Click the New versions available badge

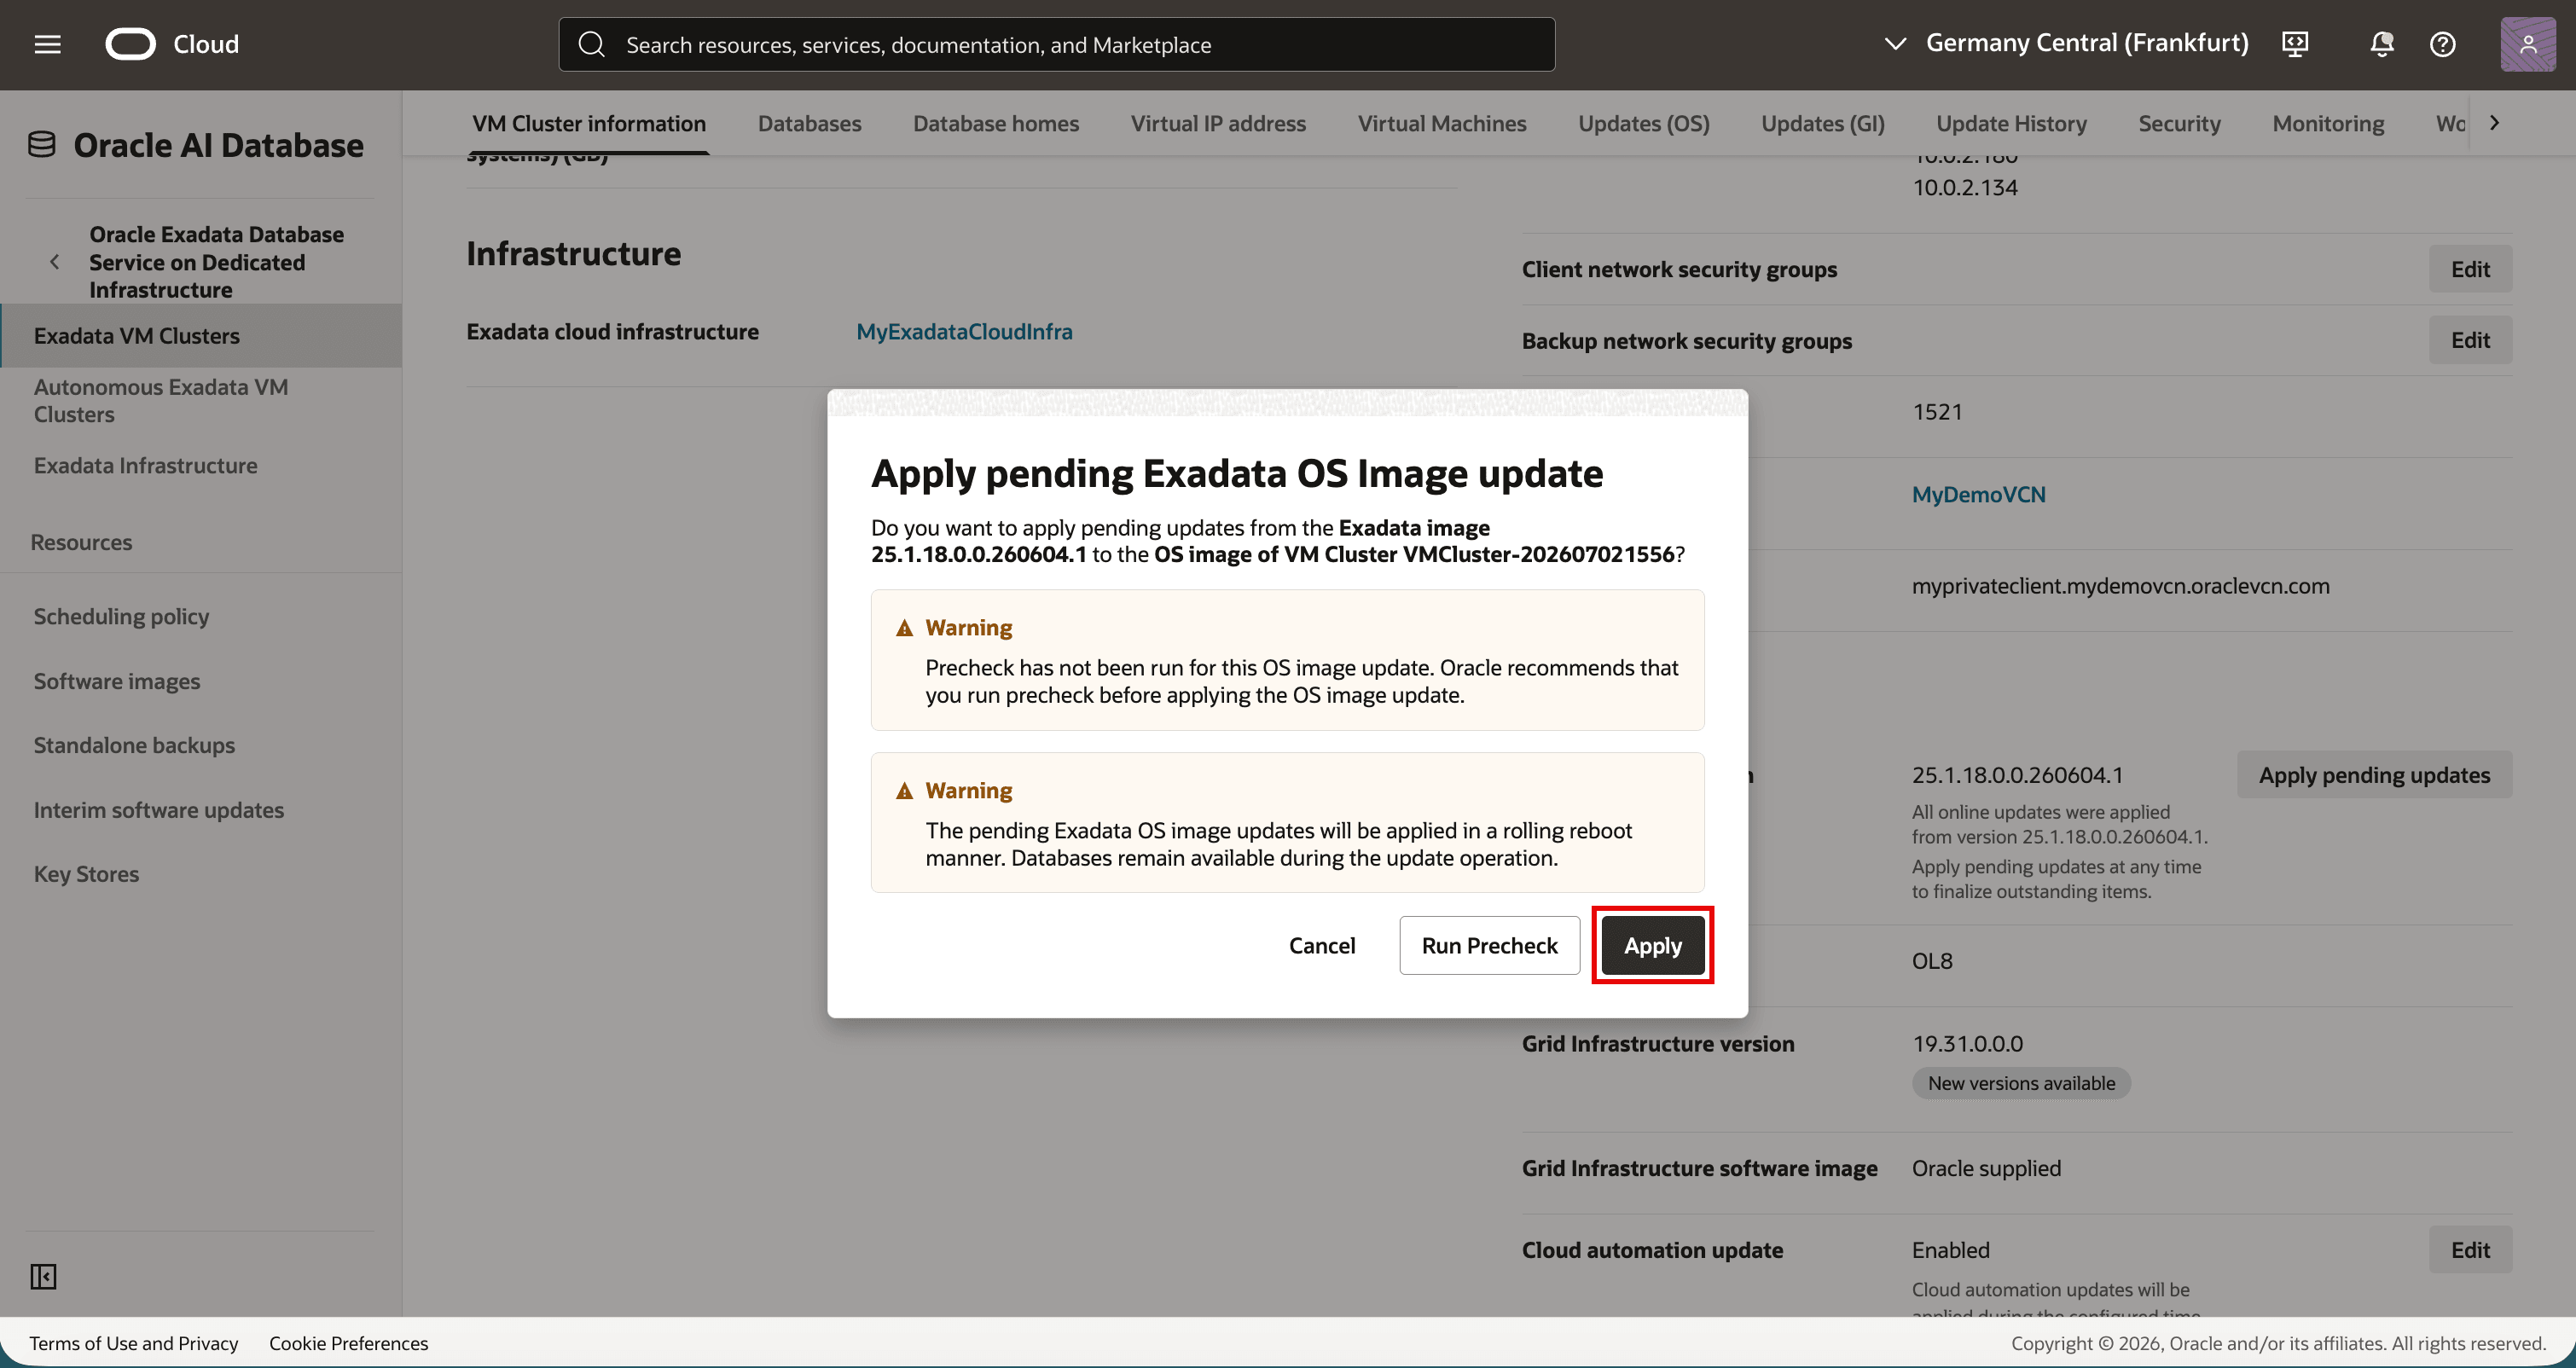point(2021,1083)
